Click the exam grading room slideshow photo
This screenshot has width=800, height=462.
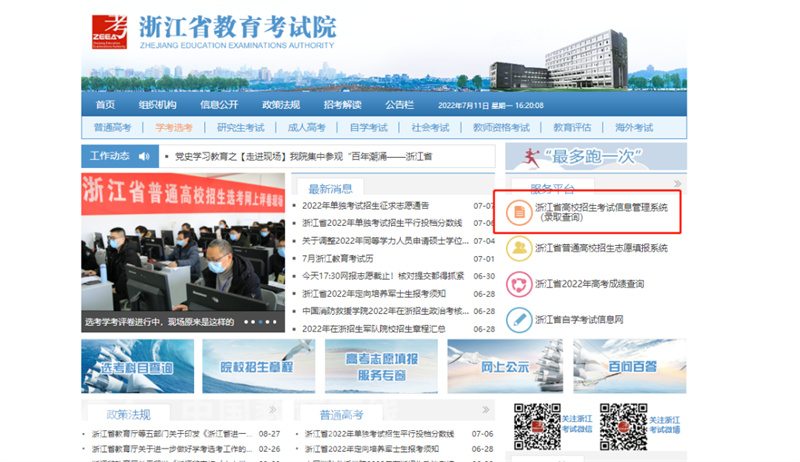tap(183, 252)
